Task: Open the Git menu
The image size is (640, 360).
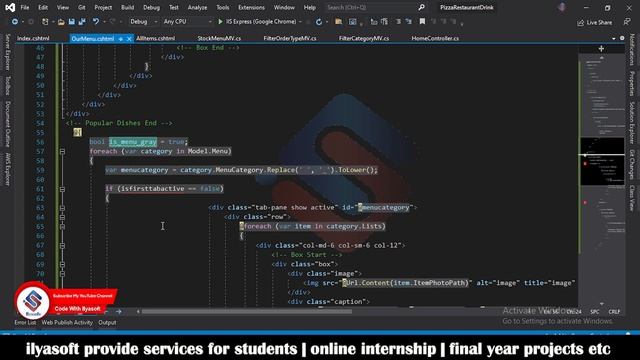Action: [82, 7]
